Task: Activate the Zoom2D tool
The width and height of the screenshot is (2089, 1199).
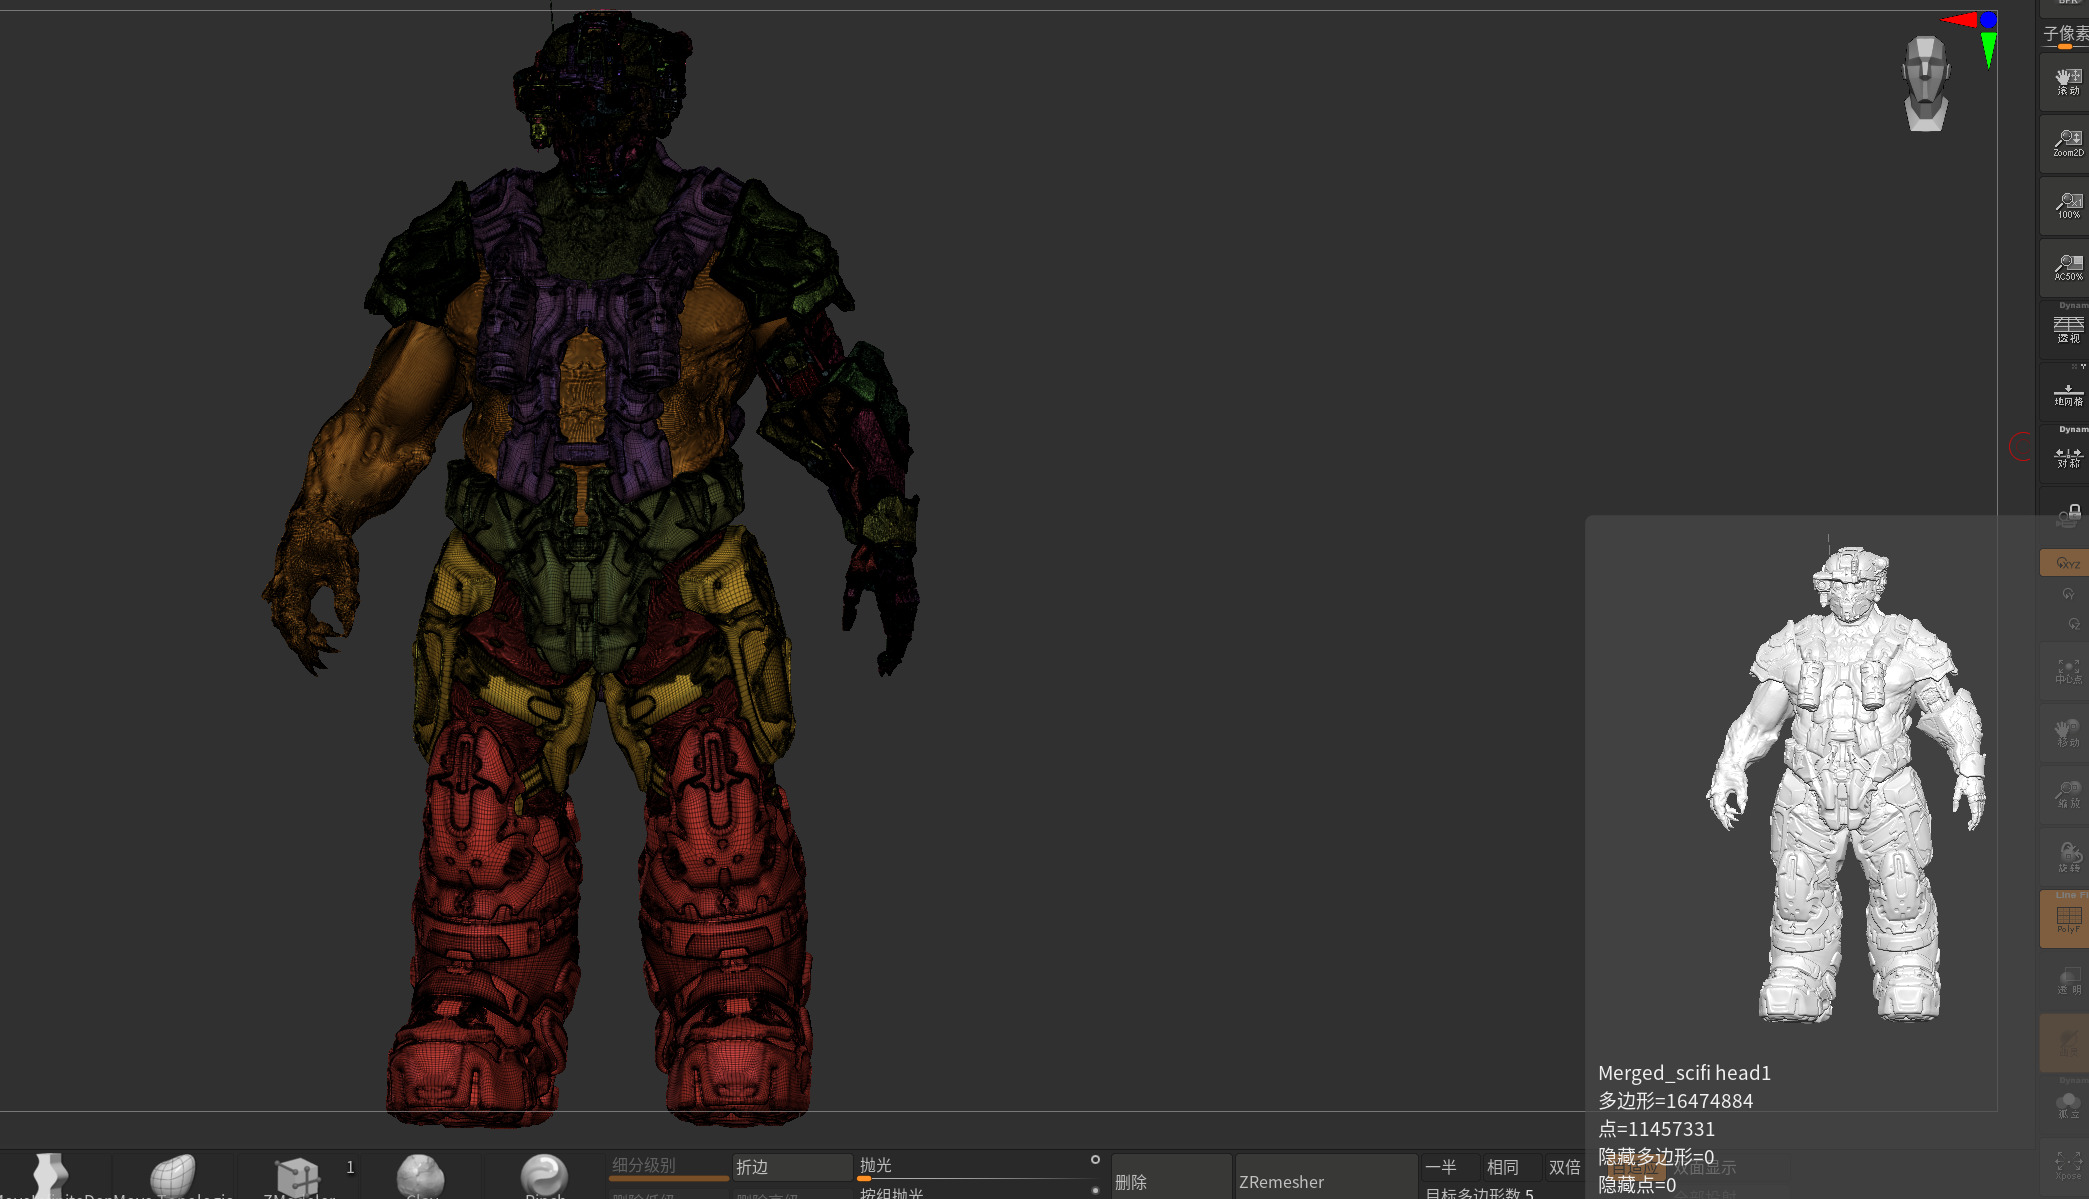Action: [2066, 143]
